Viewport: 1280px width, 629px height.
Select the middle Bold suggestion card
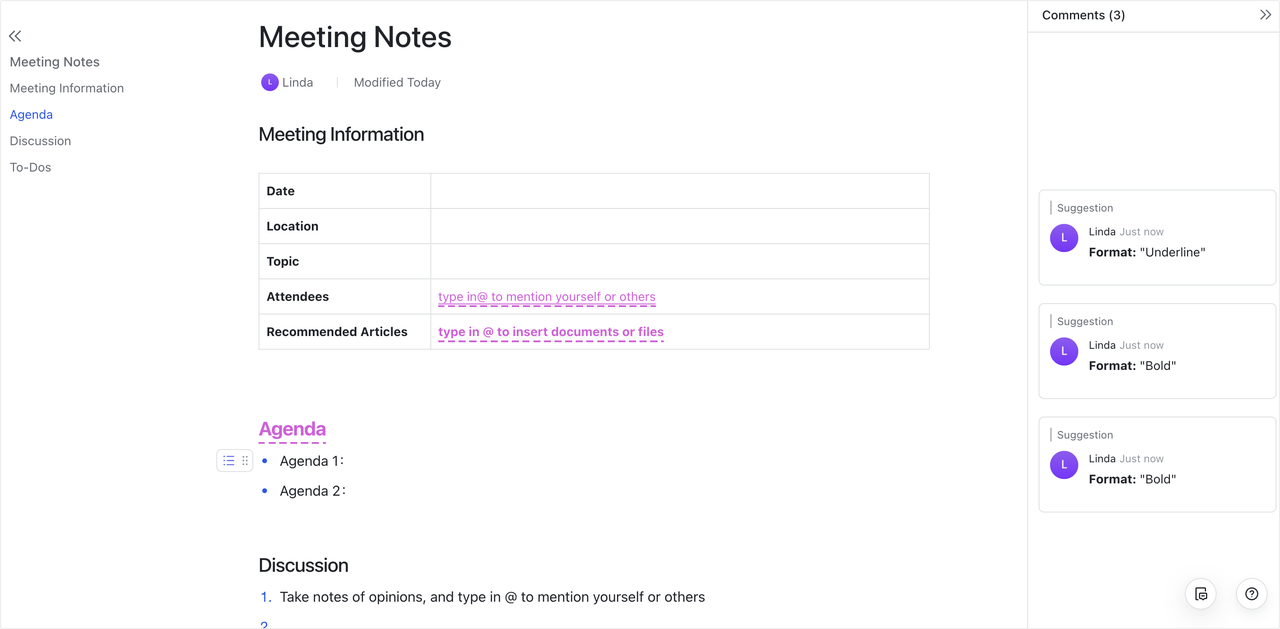pyautogui.click(x=1157, y=352)
